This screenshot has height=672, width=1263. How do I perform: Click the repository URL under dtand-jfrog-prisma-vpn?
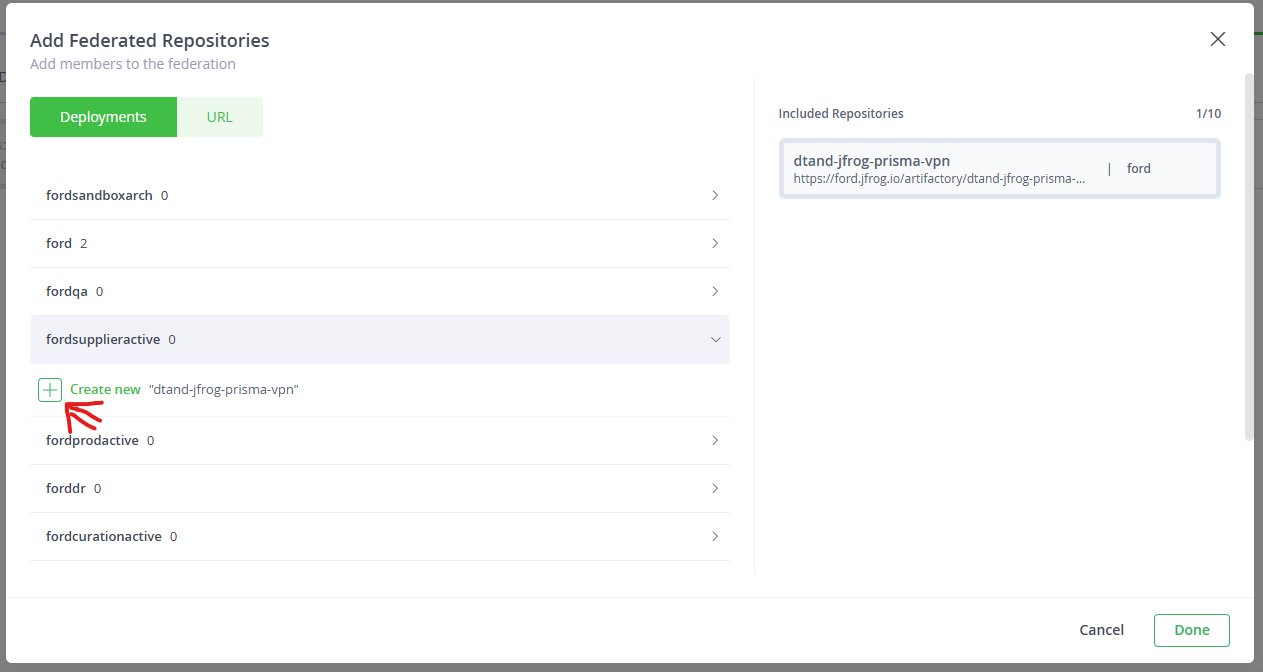pos(939,179)
